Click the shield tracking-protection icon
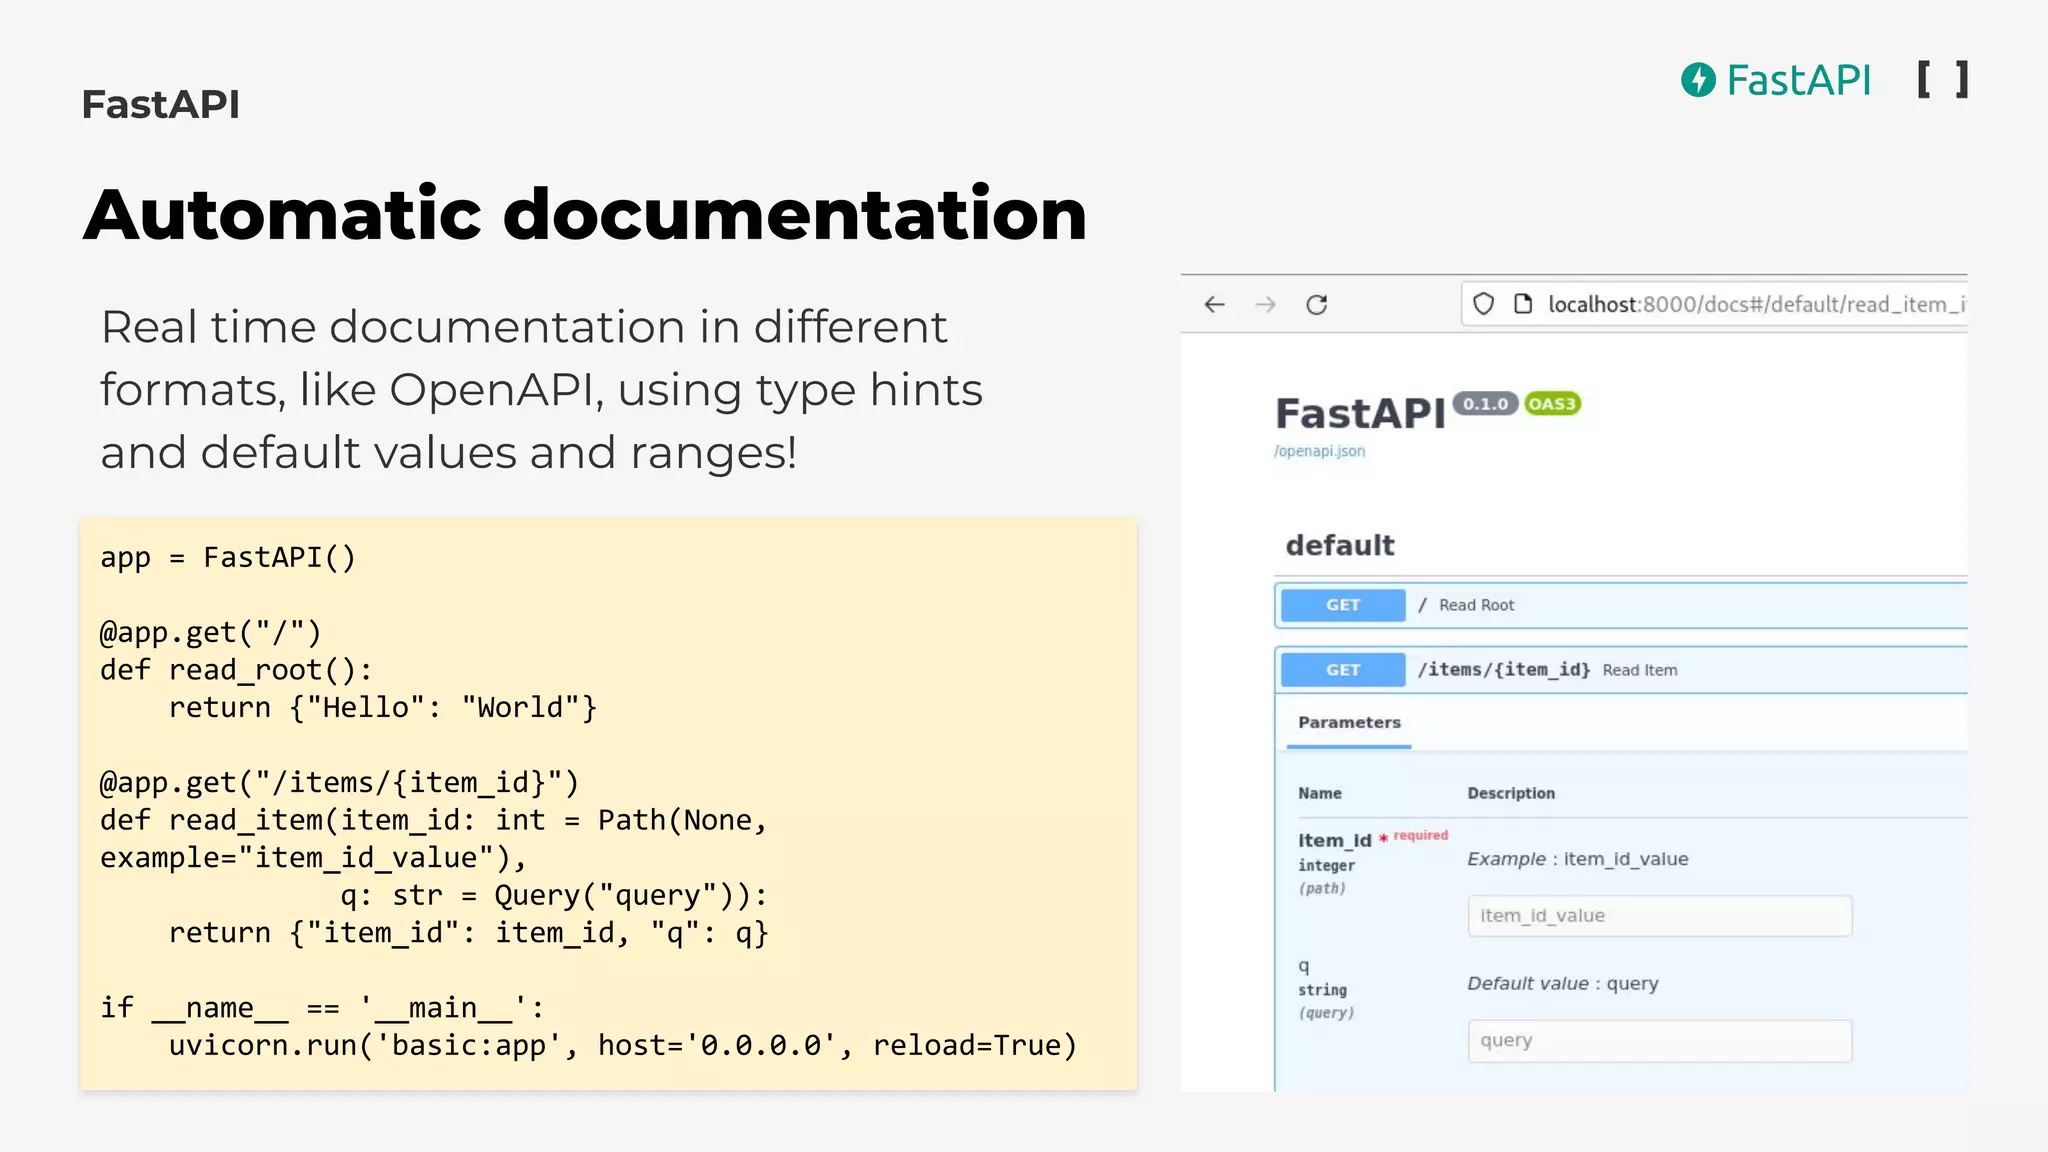The width and height of the screenshot is (2048, 1152). pos(1484,304)
